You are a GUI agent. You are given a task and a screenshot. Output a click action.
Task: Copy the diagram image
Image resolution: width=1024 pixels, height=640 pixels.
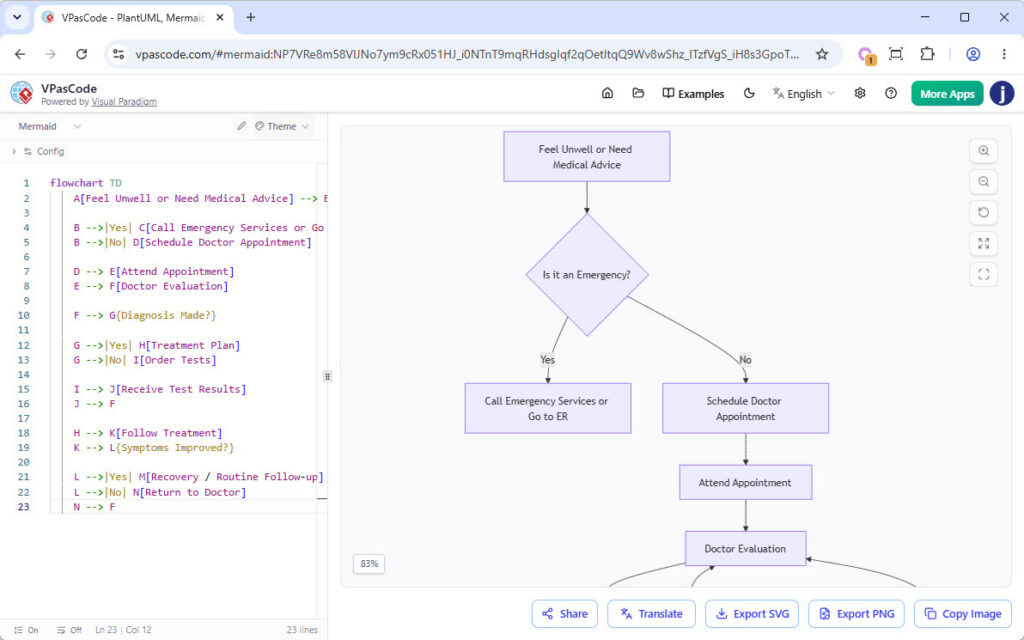pos(963,614)
